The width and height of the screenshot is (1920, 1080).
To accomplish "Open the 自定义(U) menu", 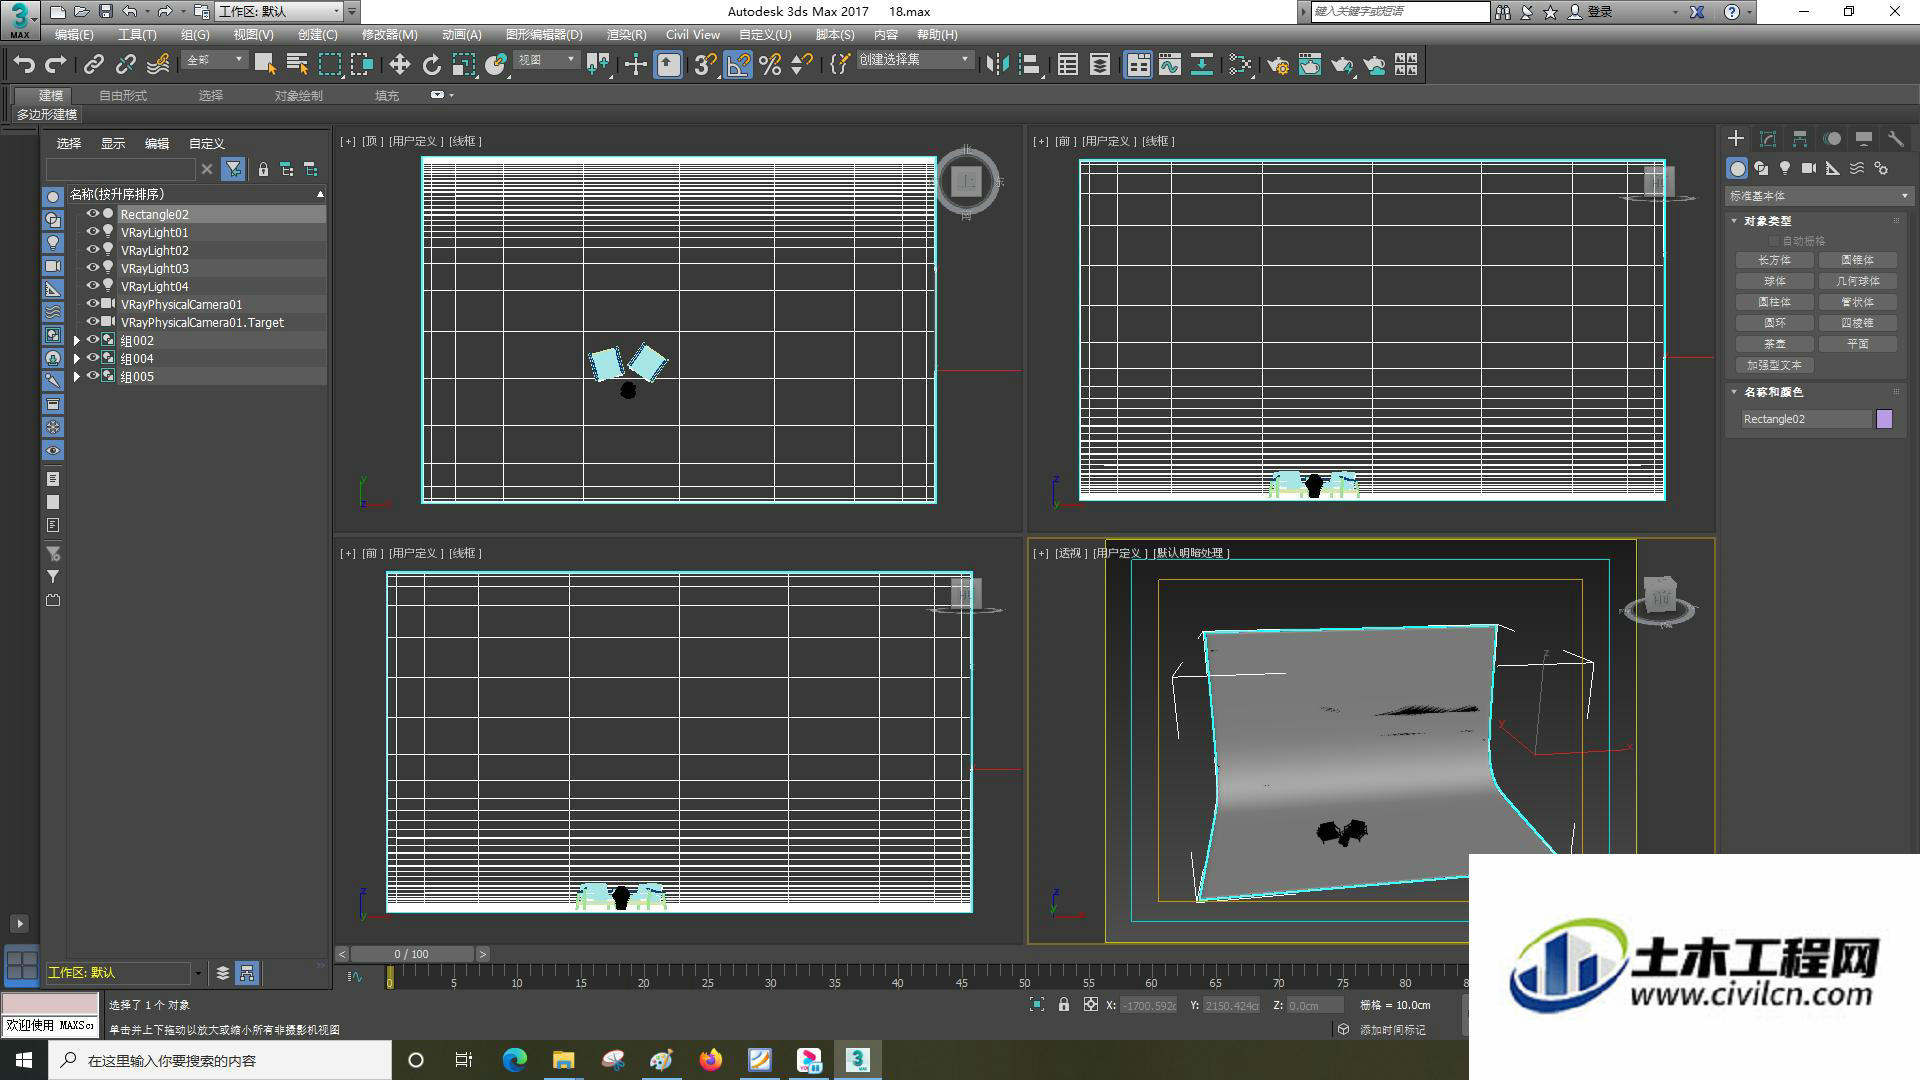I will (765, 35).
